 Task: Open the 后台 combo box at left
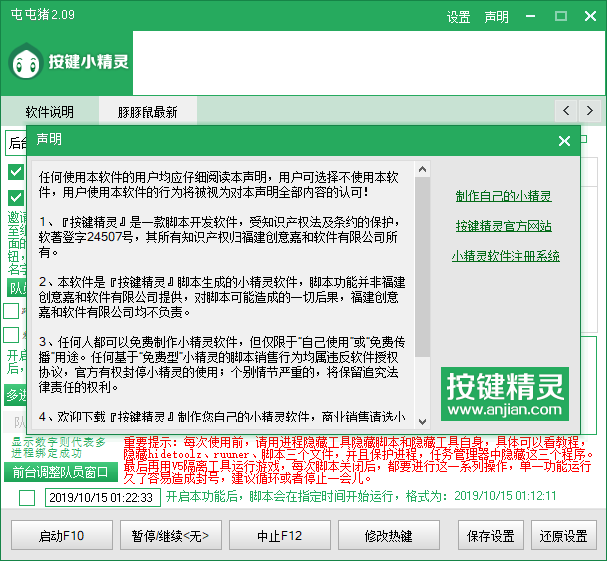click(x=16, y=141)
